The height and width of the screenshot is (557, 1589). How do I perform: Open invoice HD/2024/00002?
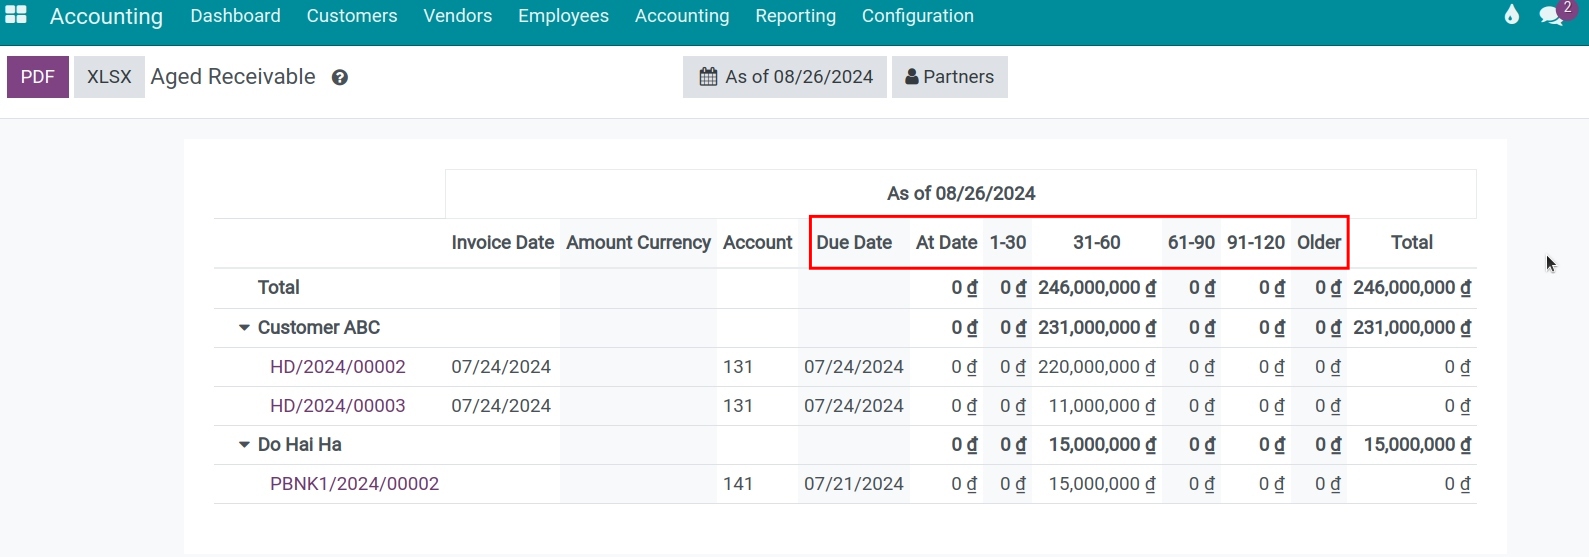[338, 367]
